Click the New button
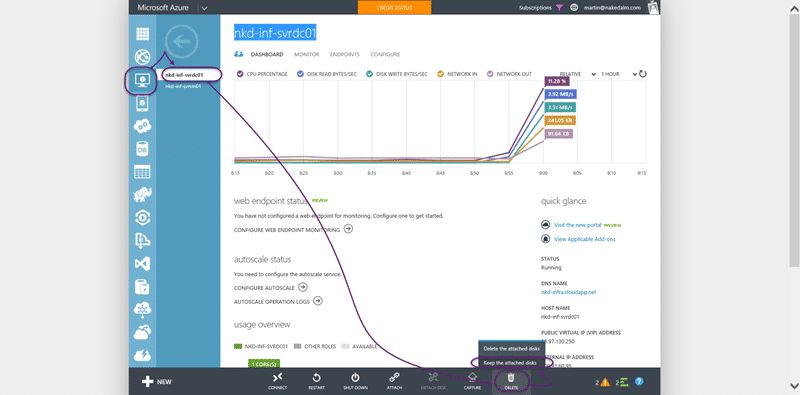The height and width of the screenshot is (395, 800). (156, 381)
